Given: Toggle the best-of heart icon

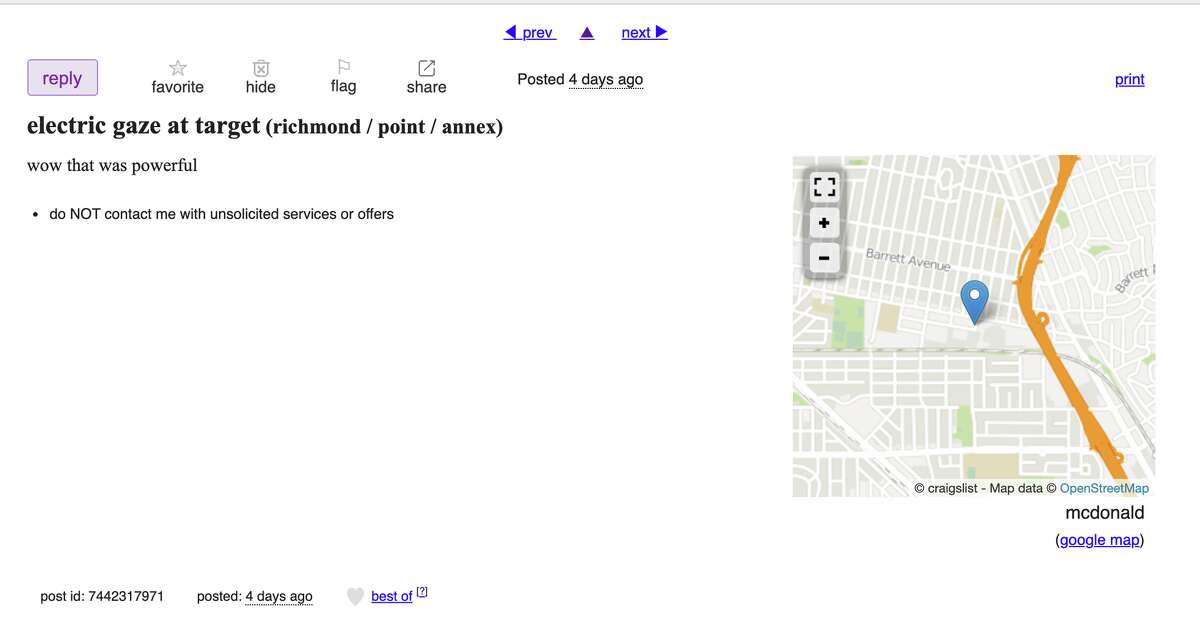Looking at the screenshot, I should [x=355, y=597].
